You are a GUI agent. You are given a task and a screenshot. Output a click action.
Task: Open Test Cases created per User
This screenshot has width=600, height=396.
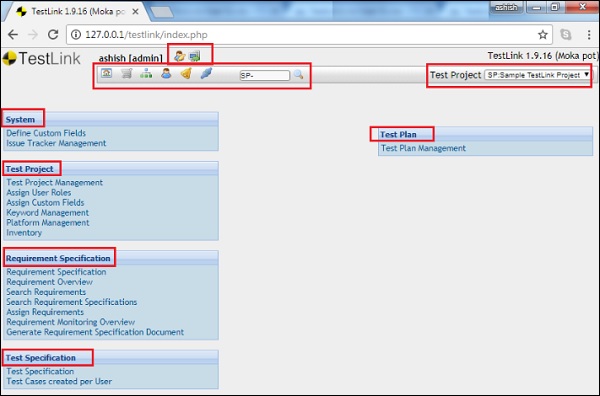pyautogui.click(x=59, y=381)
